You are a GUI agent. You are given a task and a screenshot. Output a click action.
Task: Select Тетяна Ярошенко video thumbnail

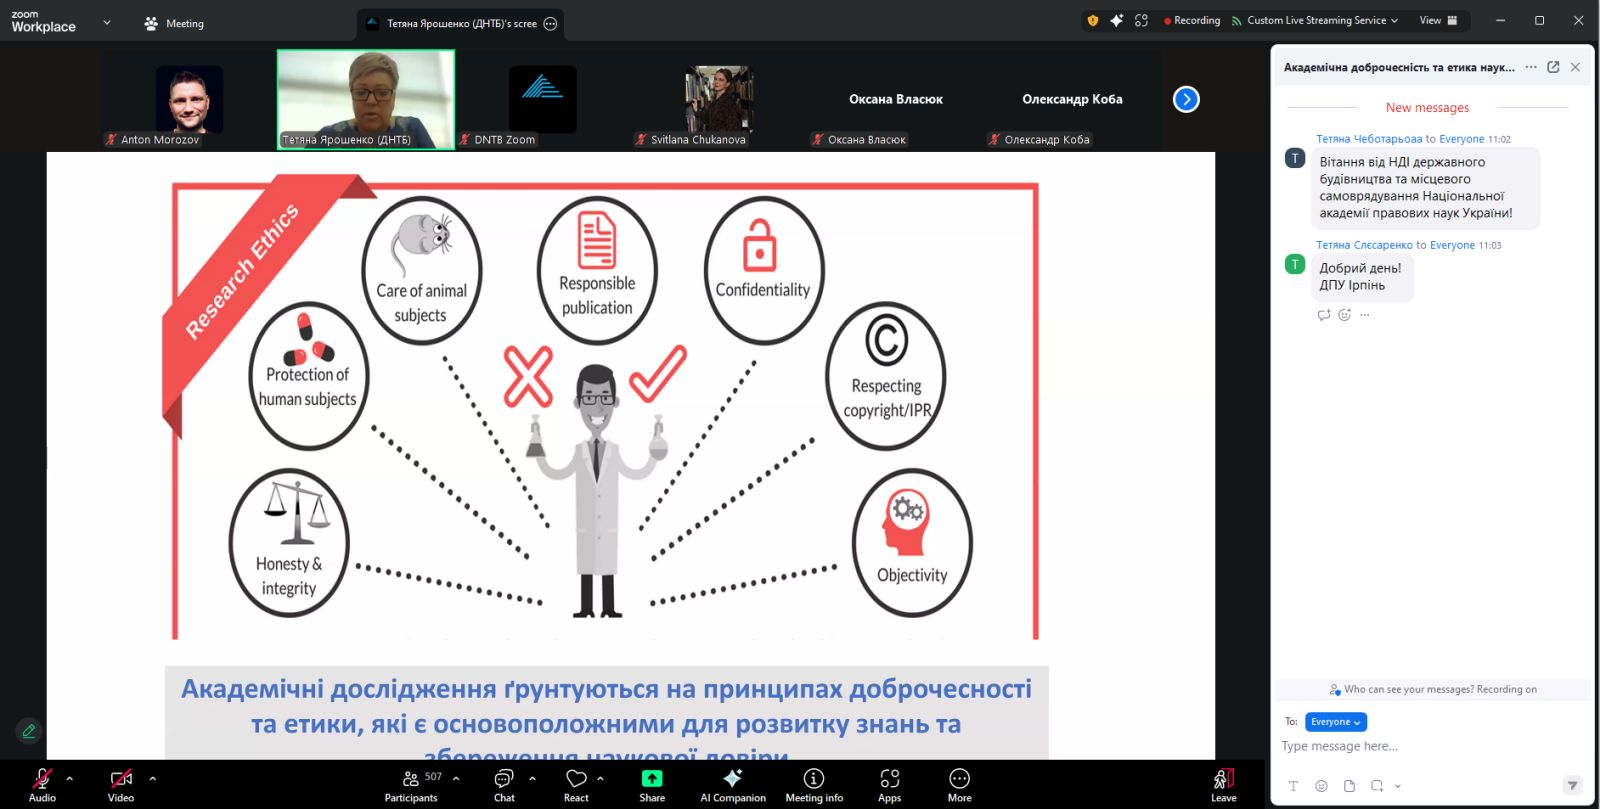point(366,99)
